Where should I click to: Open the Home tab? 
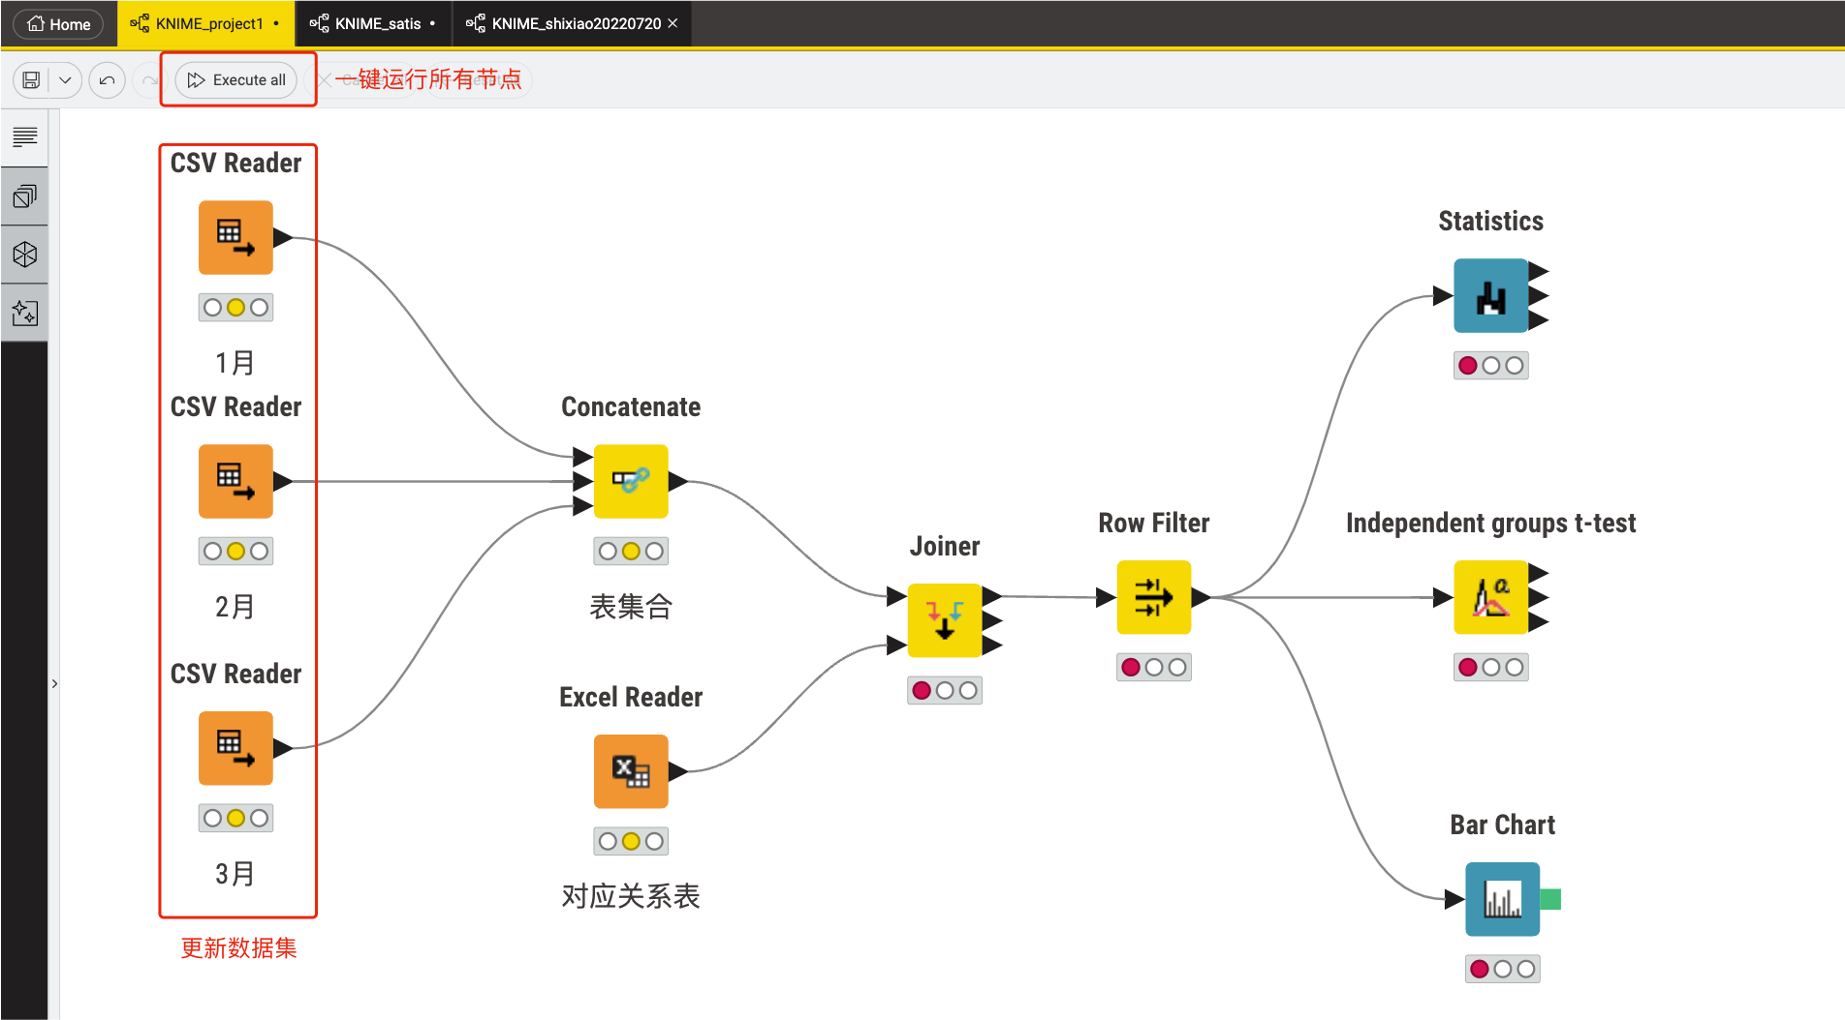pyautogui.click(x=58, y=23)
